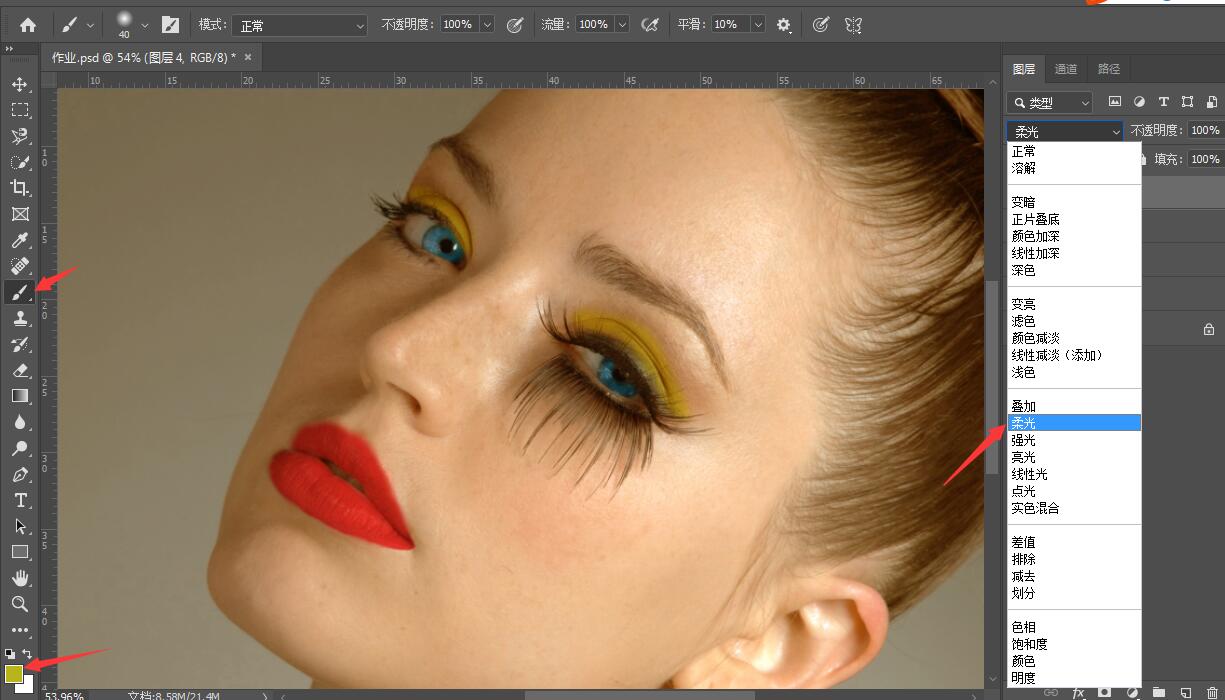The width and height of the screenshot is (1225, 700).
Task: Enable airbrush-style build-up effect
Action: click(650, 25)
